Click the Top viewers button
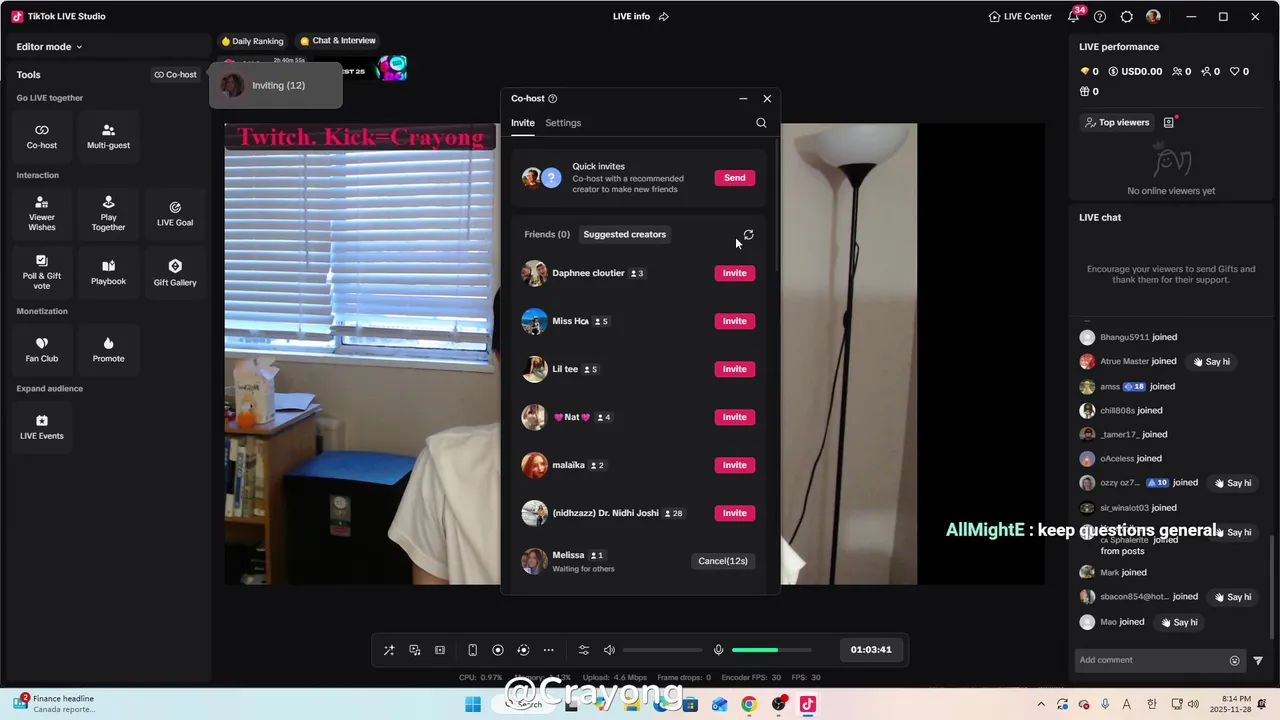Viewport: 1280px width, 720px height. tap(1117, 122)
